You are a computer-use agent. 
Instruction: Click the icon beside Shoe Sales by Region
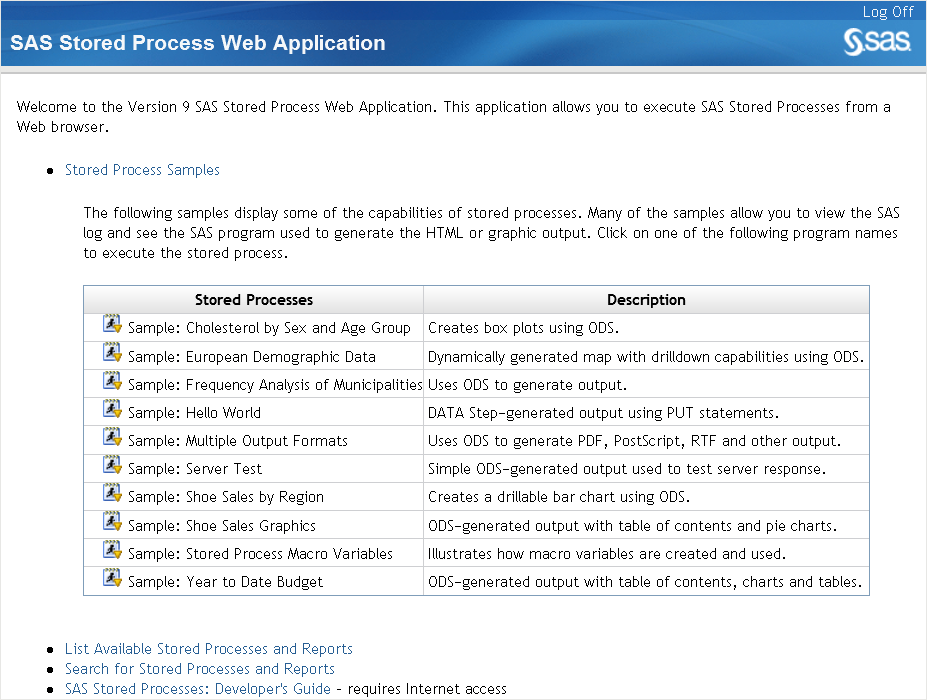pos(112,494)
